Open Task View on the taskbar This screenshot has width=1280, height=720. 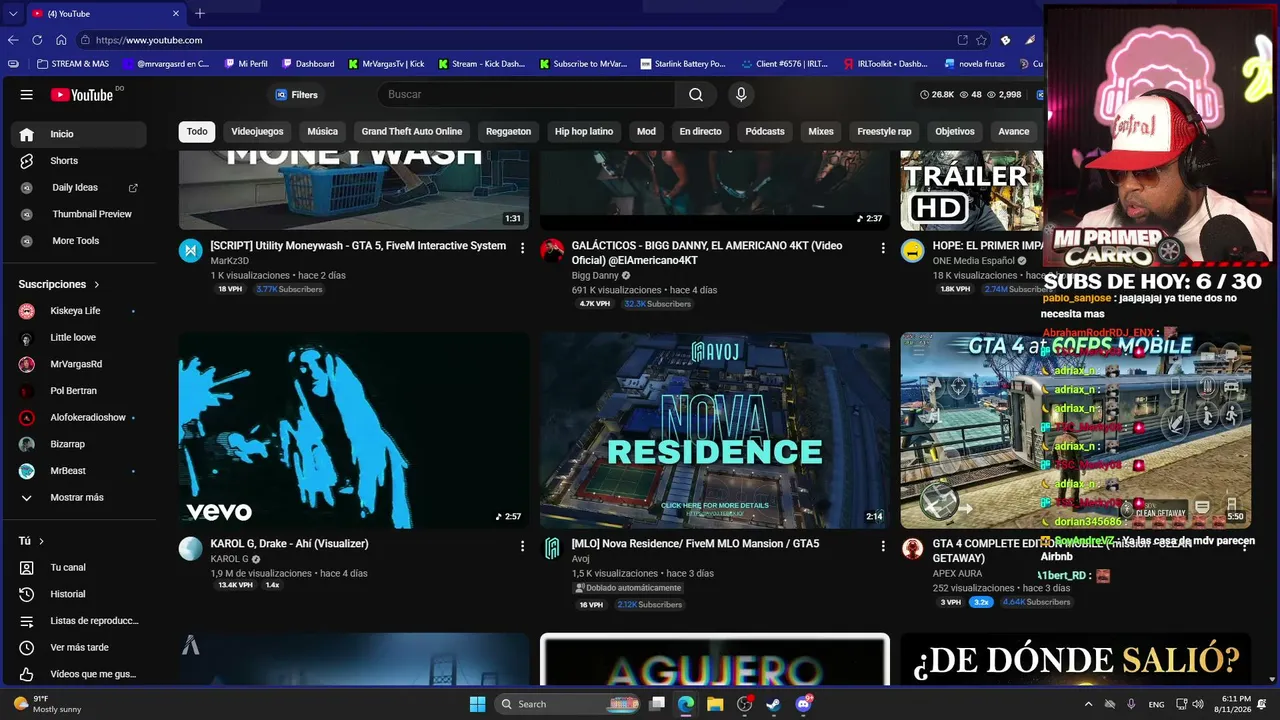(x=657, y=704)
